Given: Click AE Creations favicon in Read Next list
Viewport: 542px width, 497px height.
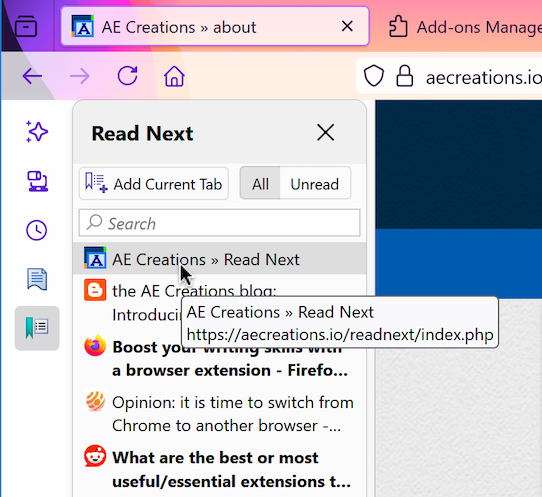Looking at the screenshot, I should (x=95, y=257).
